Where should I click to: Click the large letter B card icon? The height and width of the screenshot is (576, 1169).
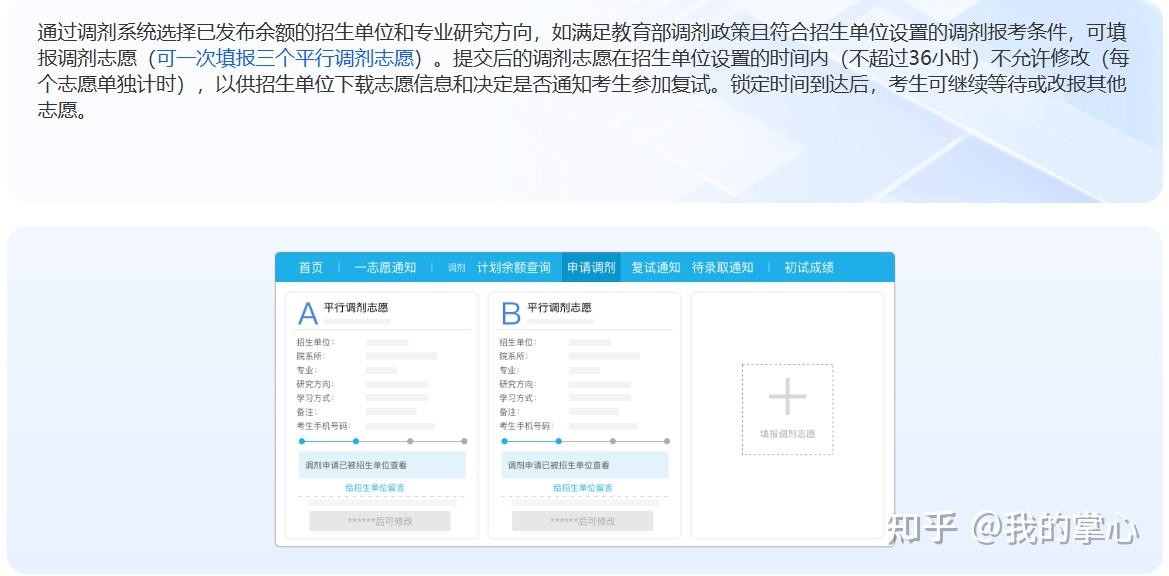pyautogui.click(x=510, y=314)
